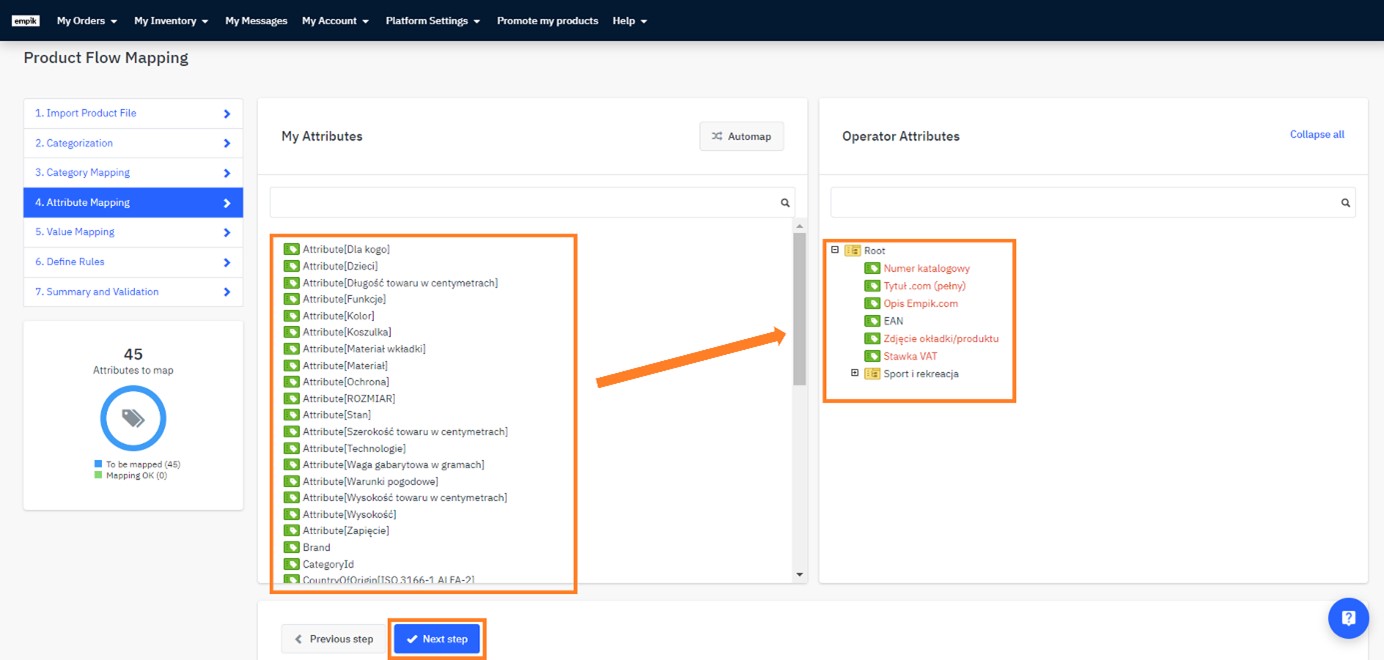Open the Platform Settings dropdown menu

pyautogui.click(x=432, y=21)
